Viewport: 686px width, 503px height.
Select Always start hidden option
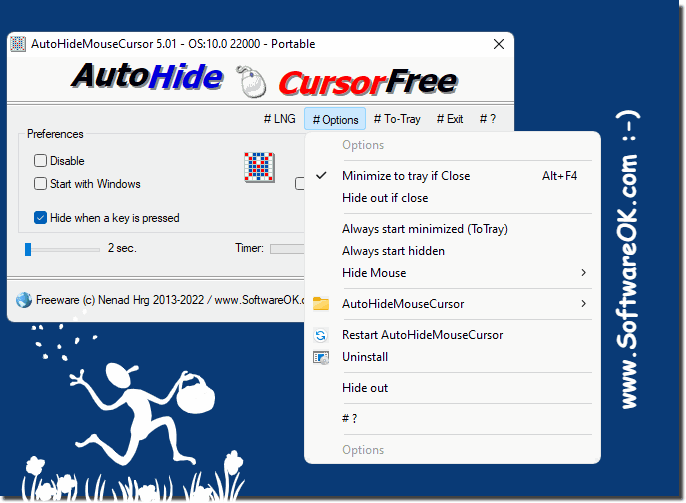[x=452, y=251]
